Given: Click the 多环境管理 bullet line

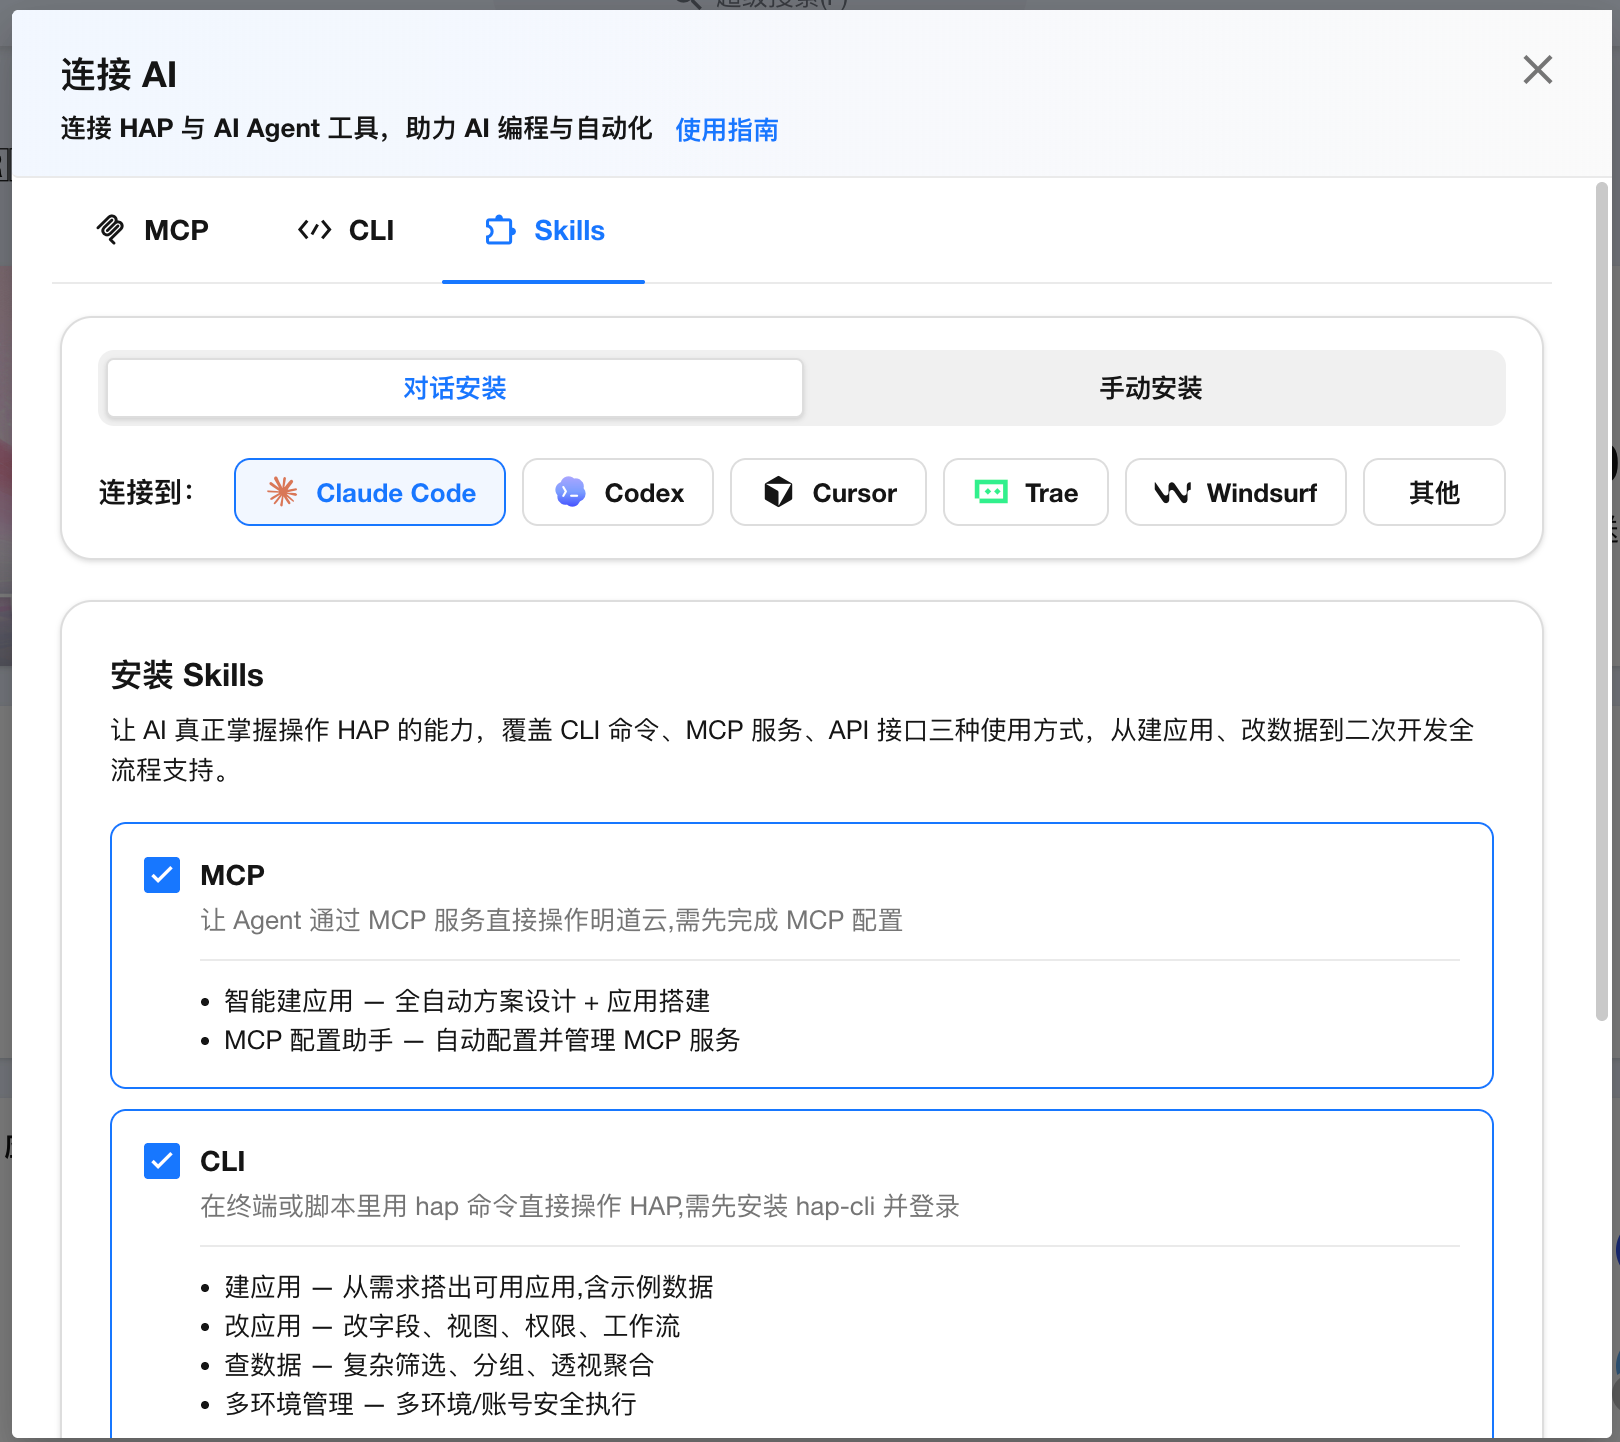Looking at the screenshot, I should coord(430,1404).
